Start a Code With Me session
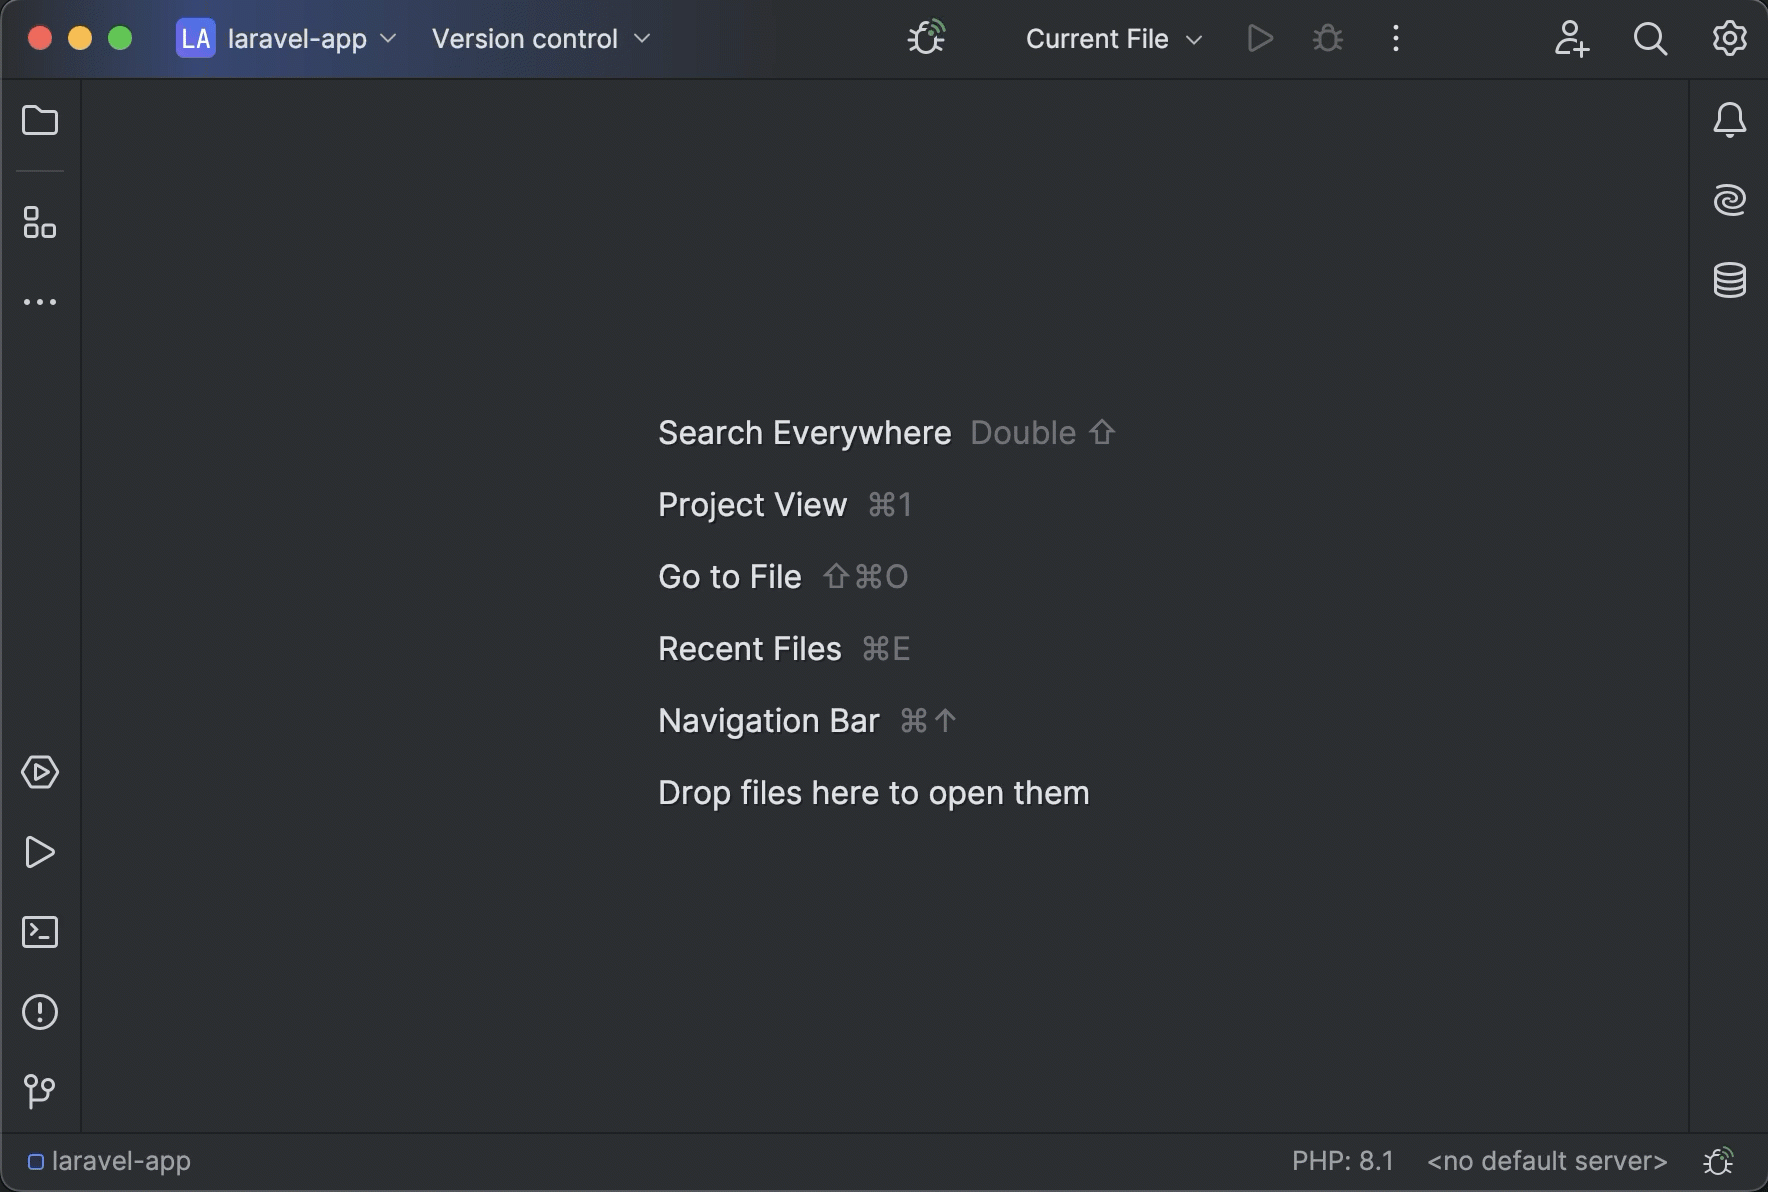Image resolution: width=1768 pixels, height=1192 pixels. tap(1571, 39)
